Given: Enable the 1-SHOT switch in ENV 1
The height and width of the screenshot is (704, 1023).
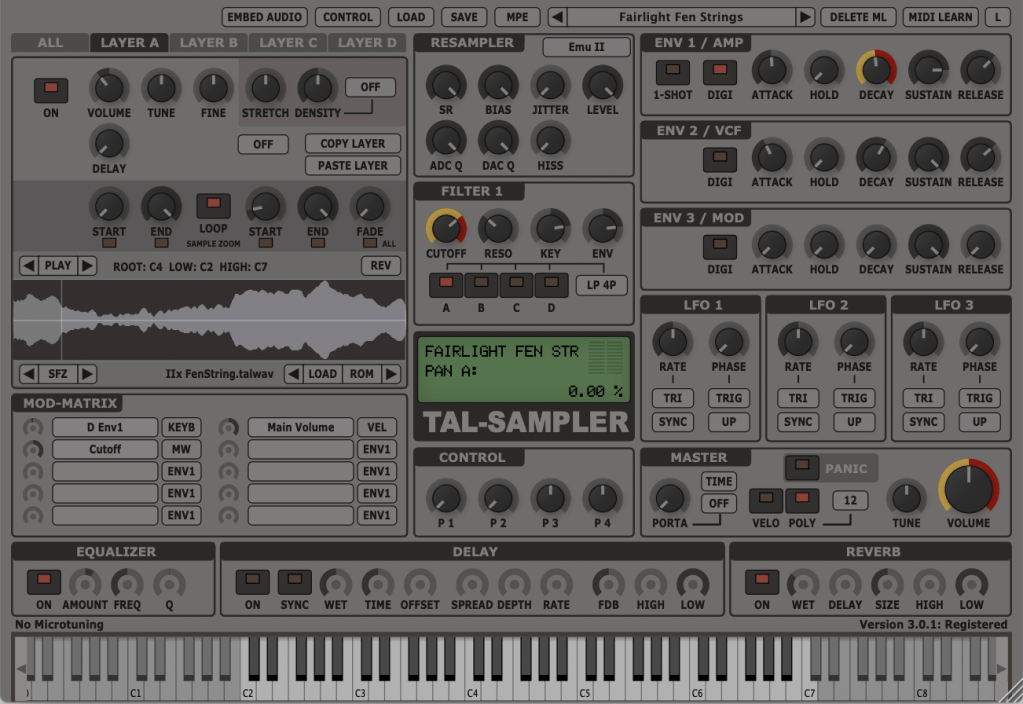Looking at the screenshot, I should click(x=672, y=72).
